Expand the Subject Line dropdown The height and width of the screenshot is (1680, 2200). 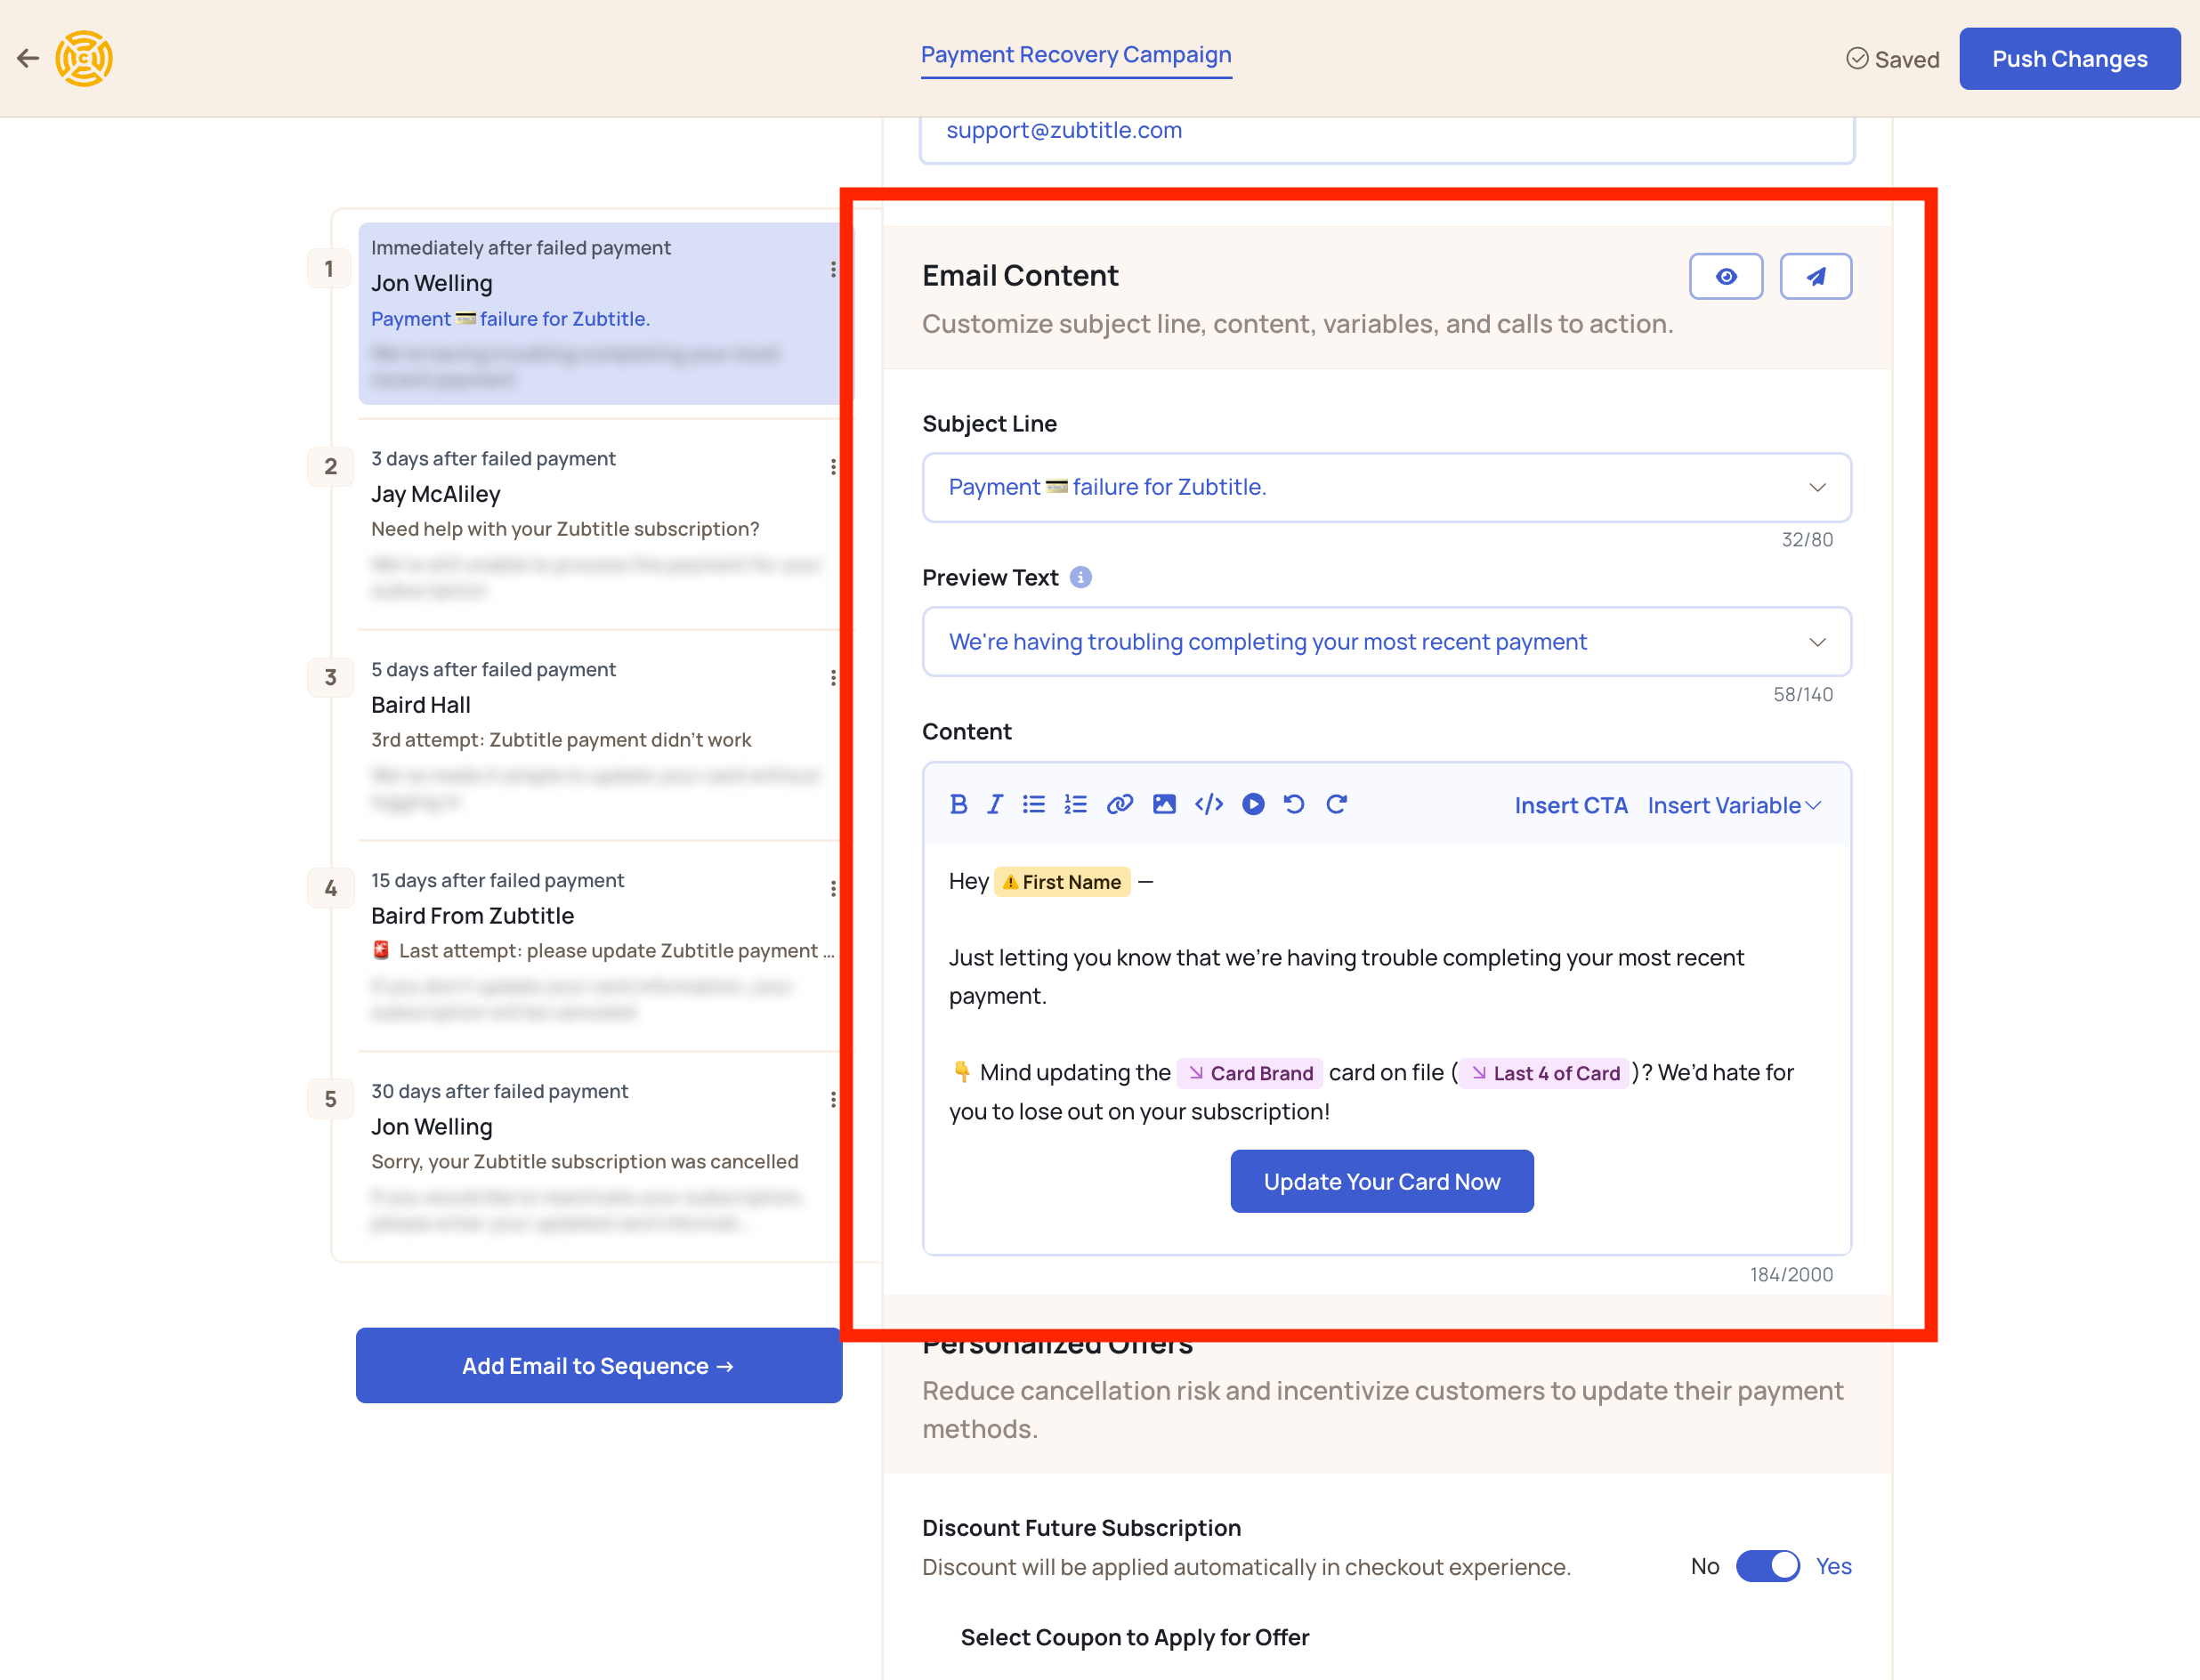click(1819, 487)
